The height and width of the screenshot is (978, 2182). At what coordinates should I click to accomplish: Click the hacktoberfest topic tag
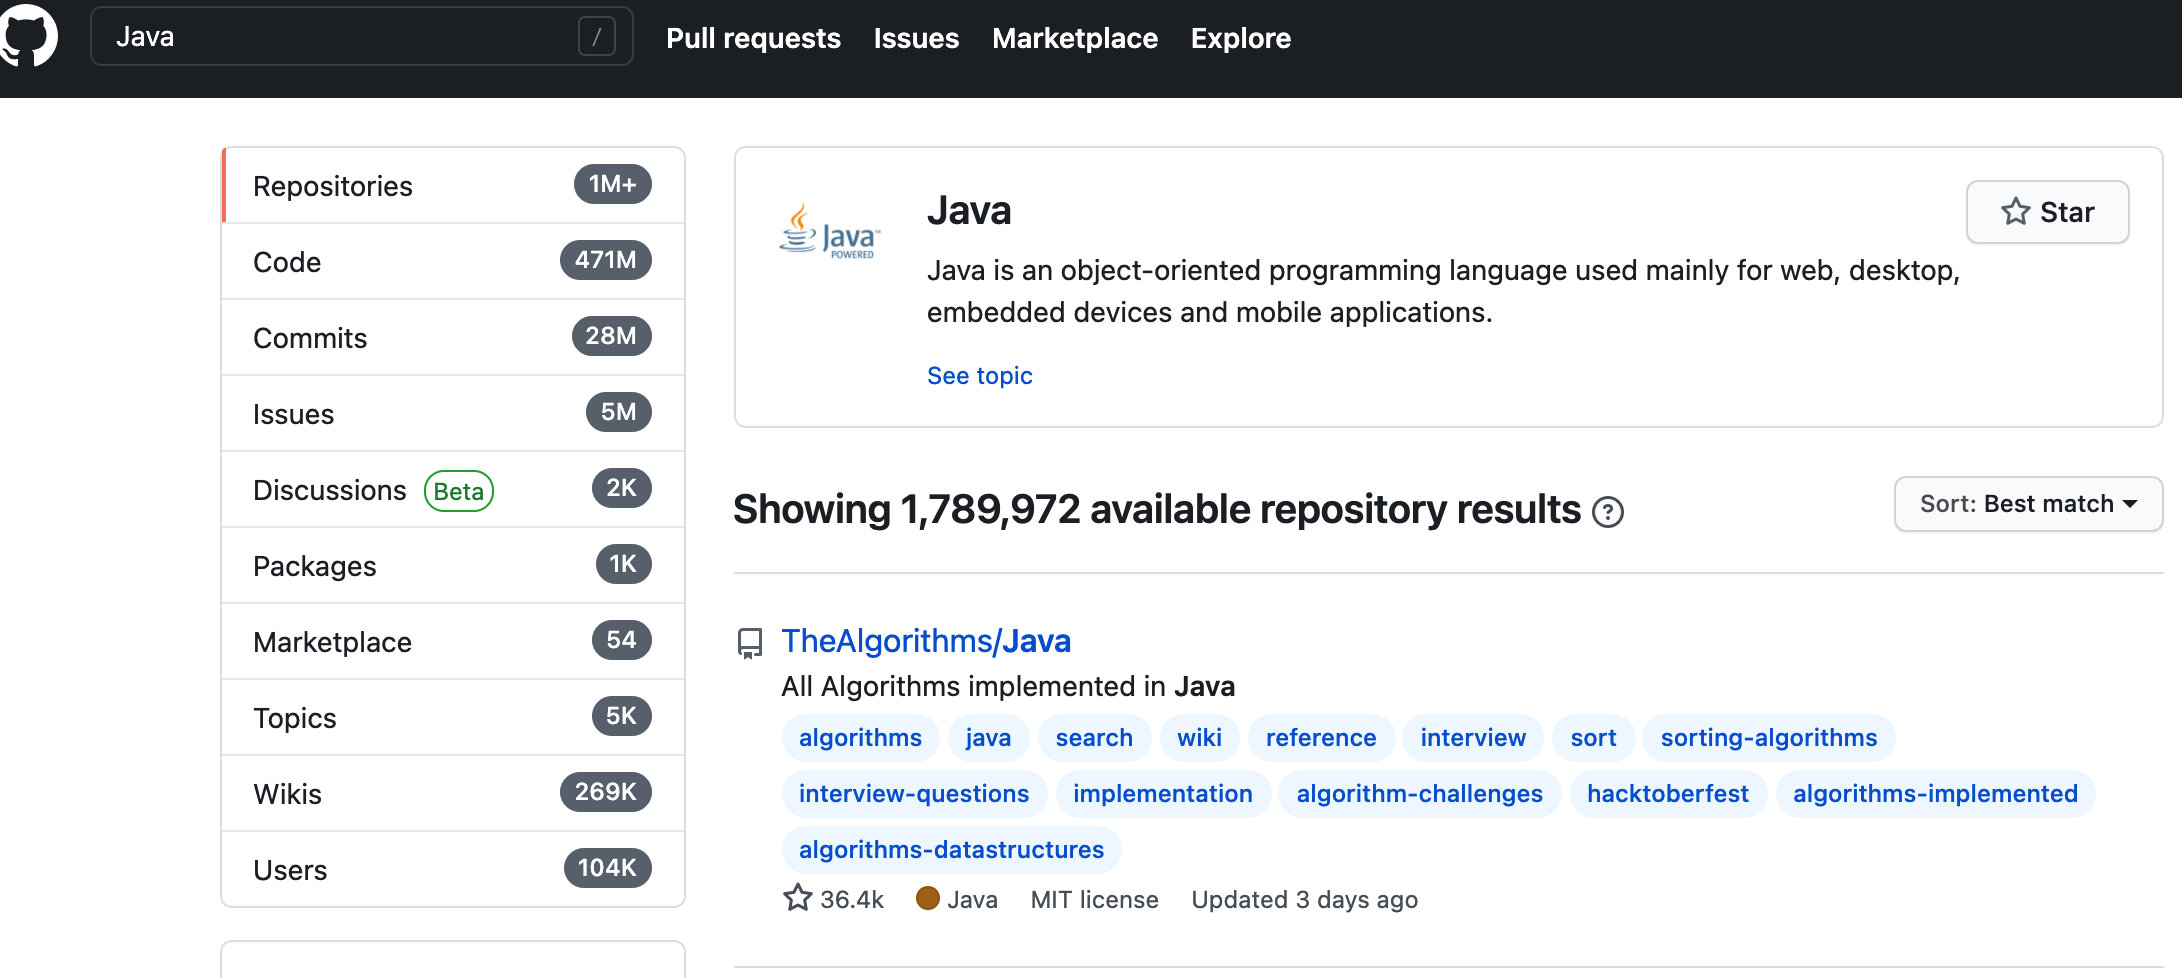coord(1667,794)
